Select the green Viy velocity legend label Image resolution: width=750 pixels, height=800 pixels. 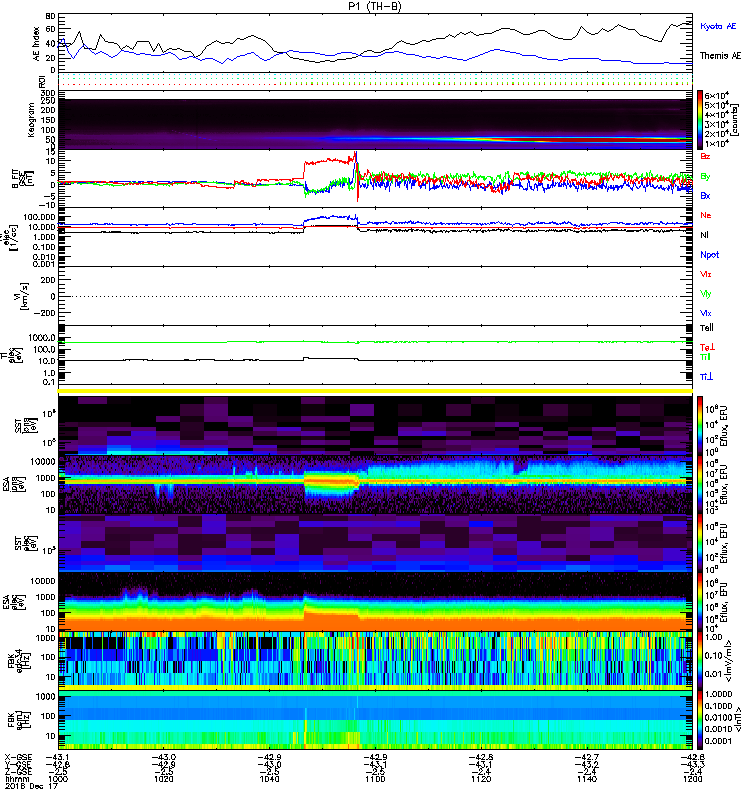705,294
